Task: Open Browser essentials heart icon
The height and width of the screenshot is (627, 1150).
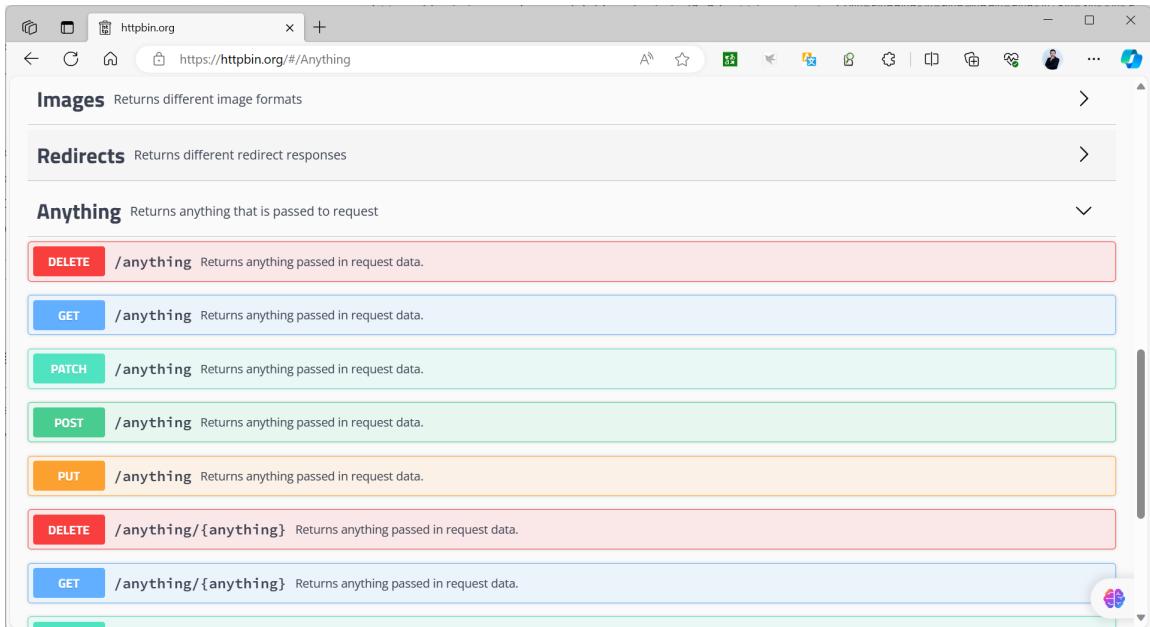Action: point(1011,59)
